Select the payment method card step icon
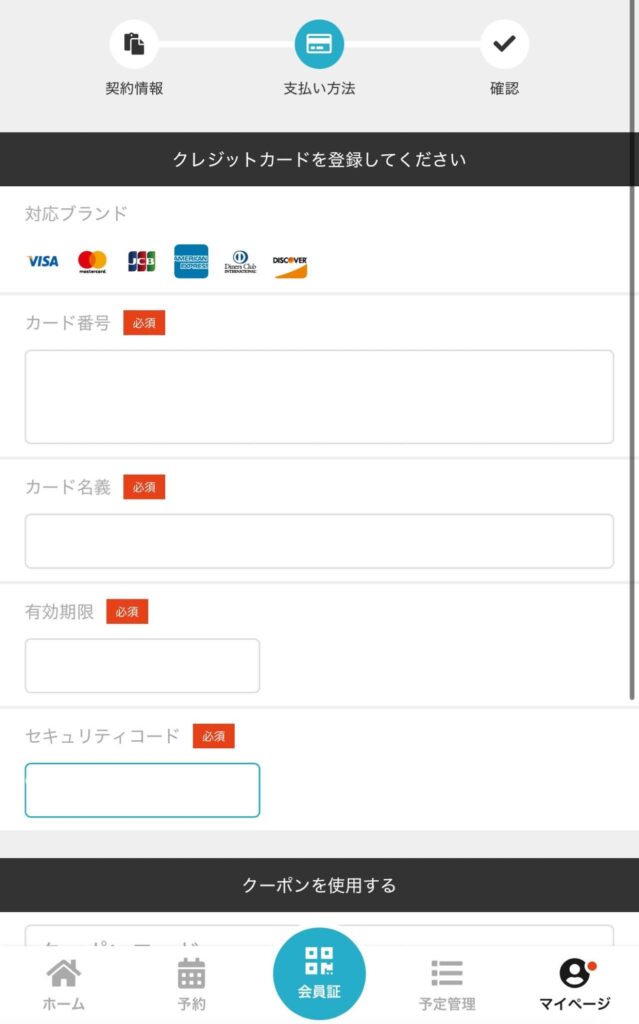 coord(319,44)
